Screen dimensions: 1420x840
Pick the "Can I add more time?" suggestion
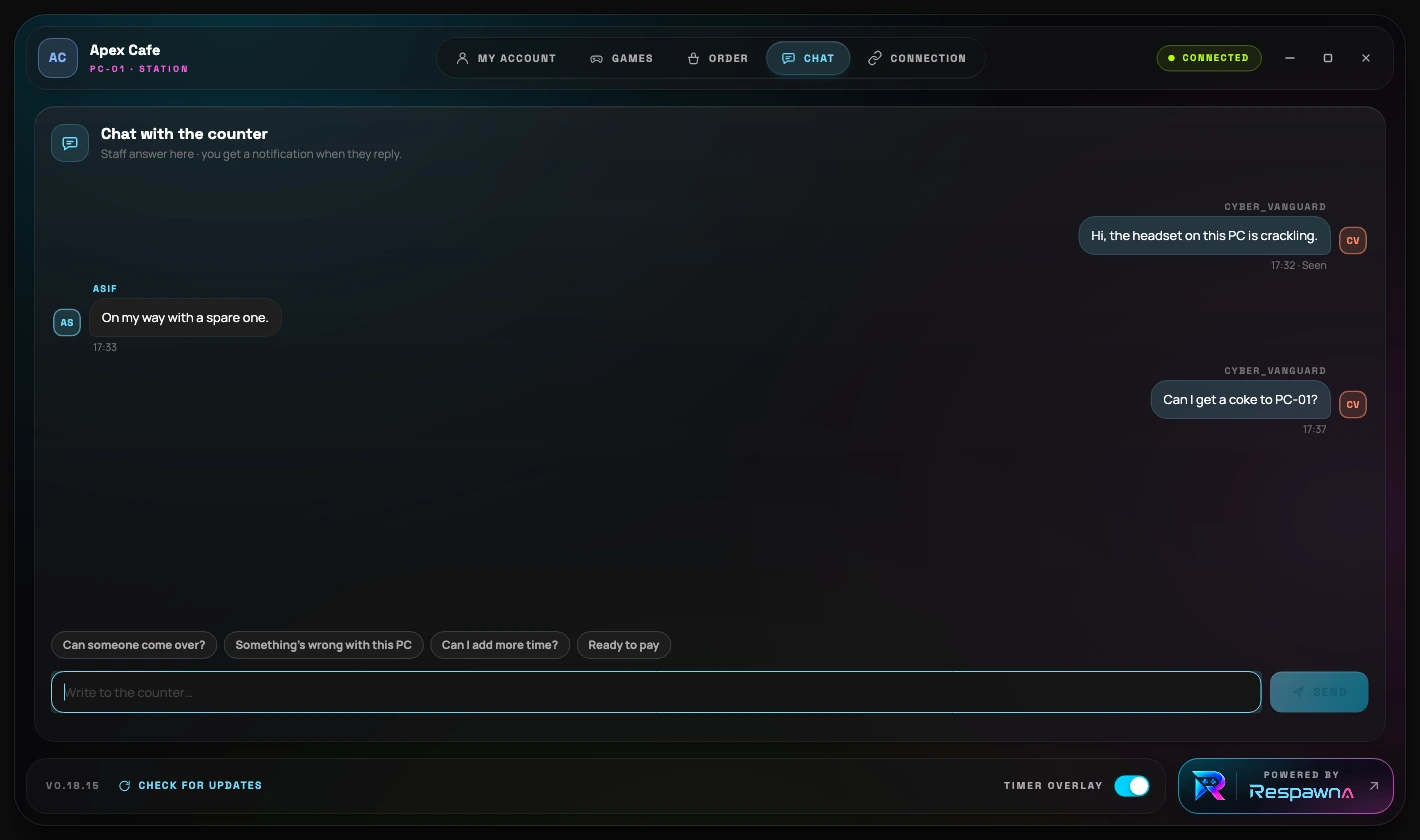tap(500, 645)
